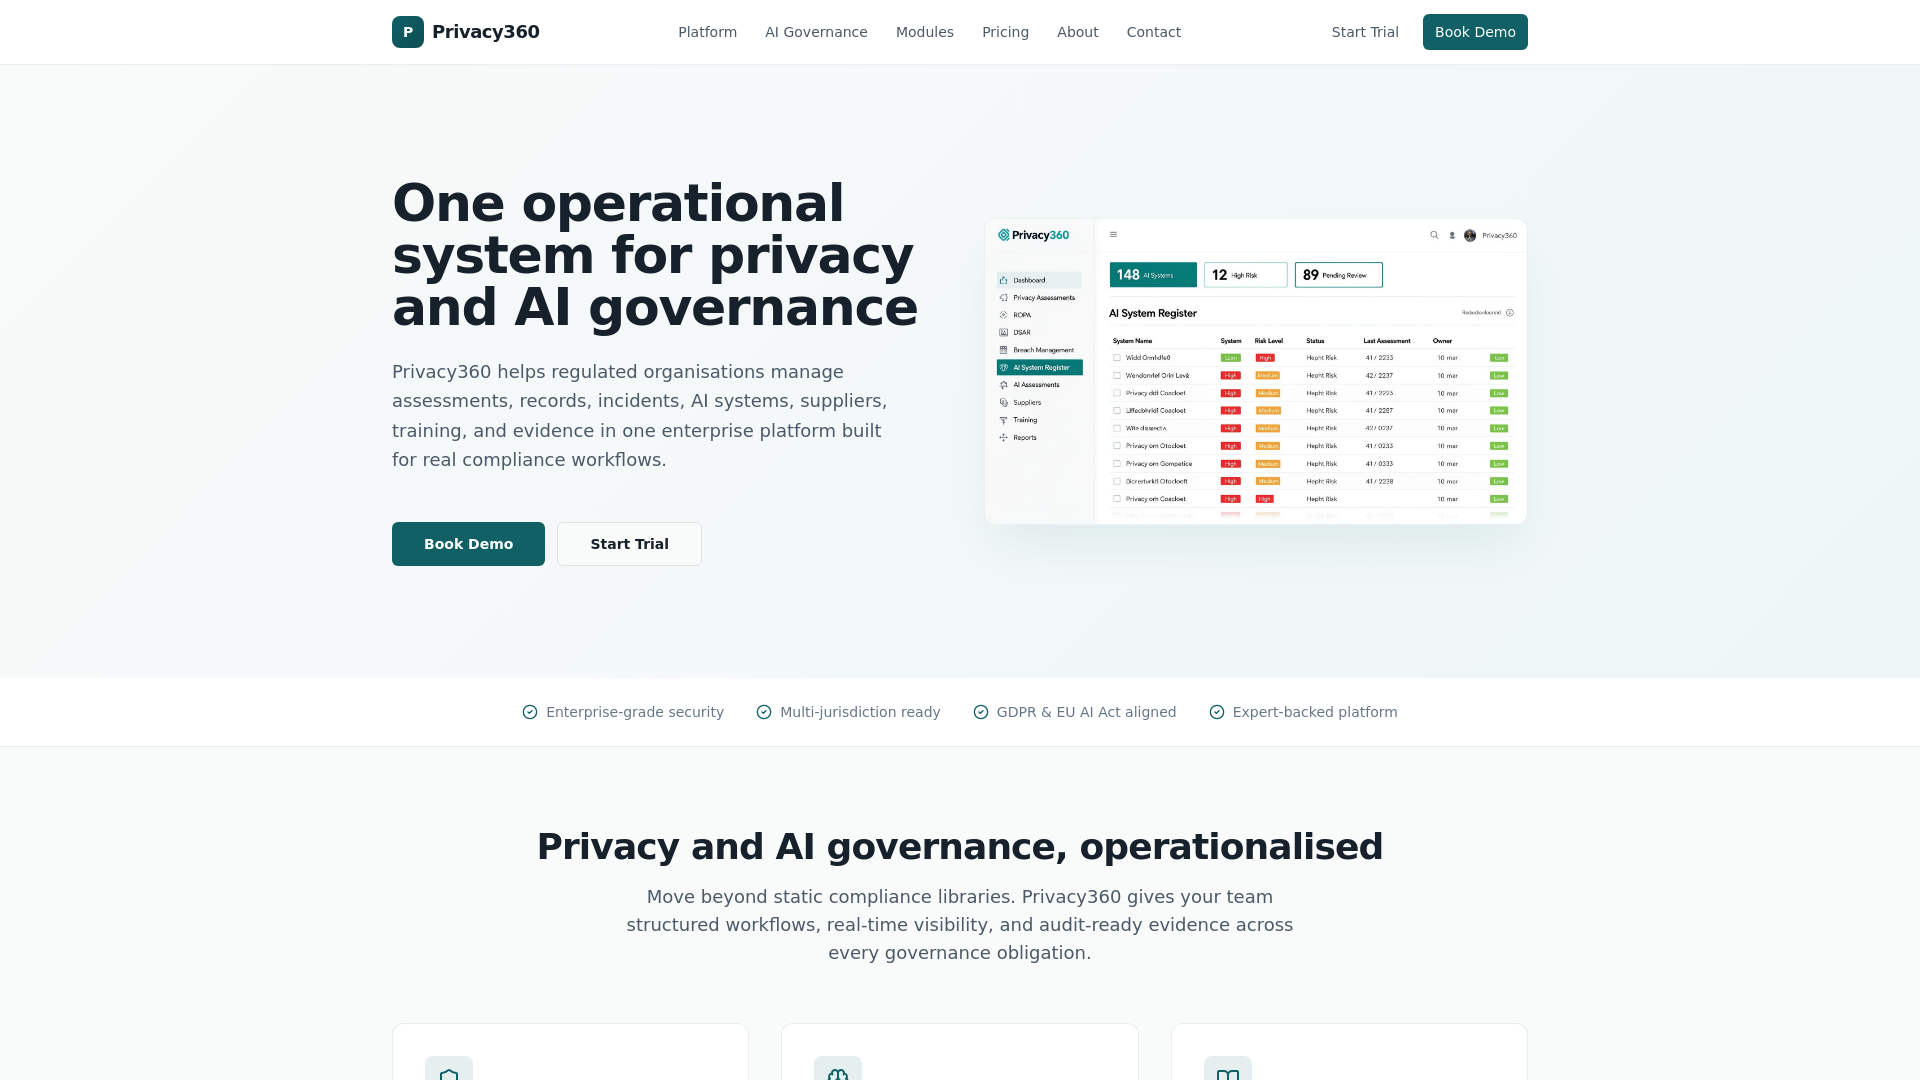
Task: Click the GDPR & EU AI Act aligned text
Action: (x=1086, y=712)
